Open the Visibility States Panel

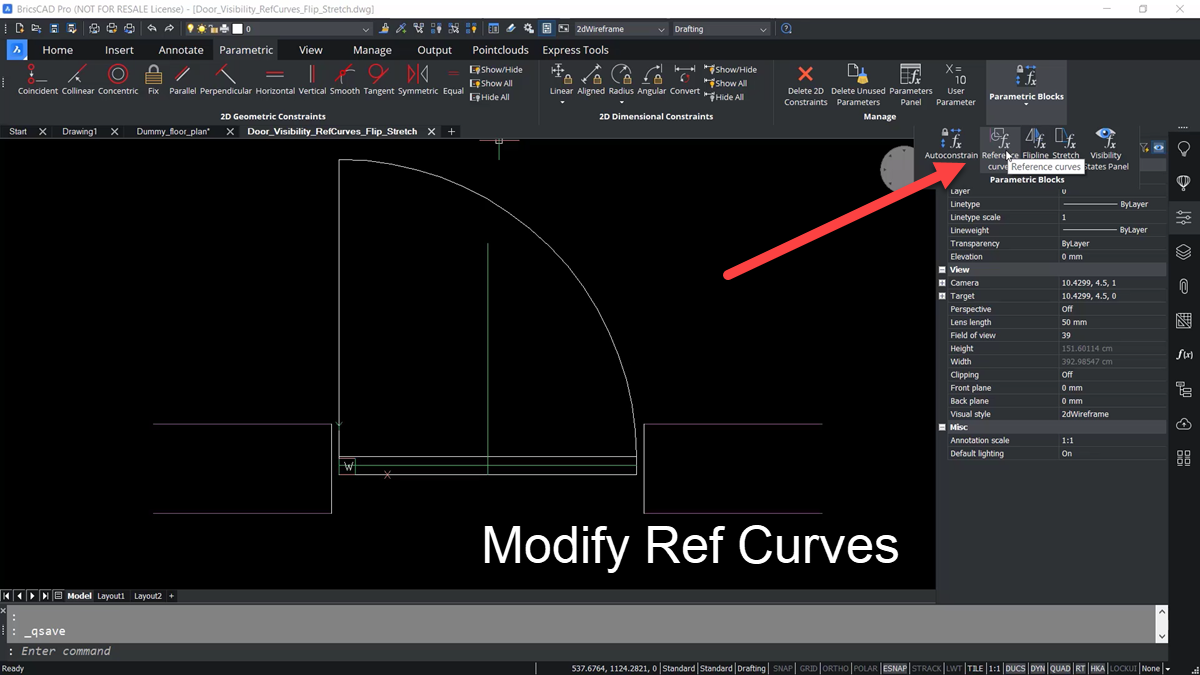(1105, 148)
